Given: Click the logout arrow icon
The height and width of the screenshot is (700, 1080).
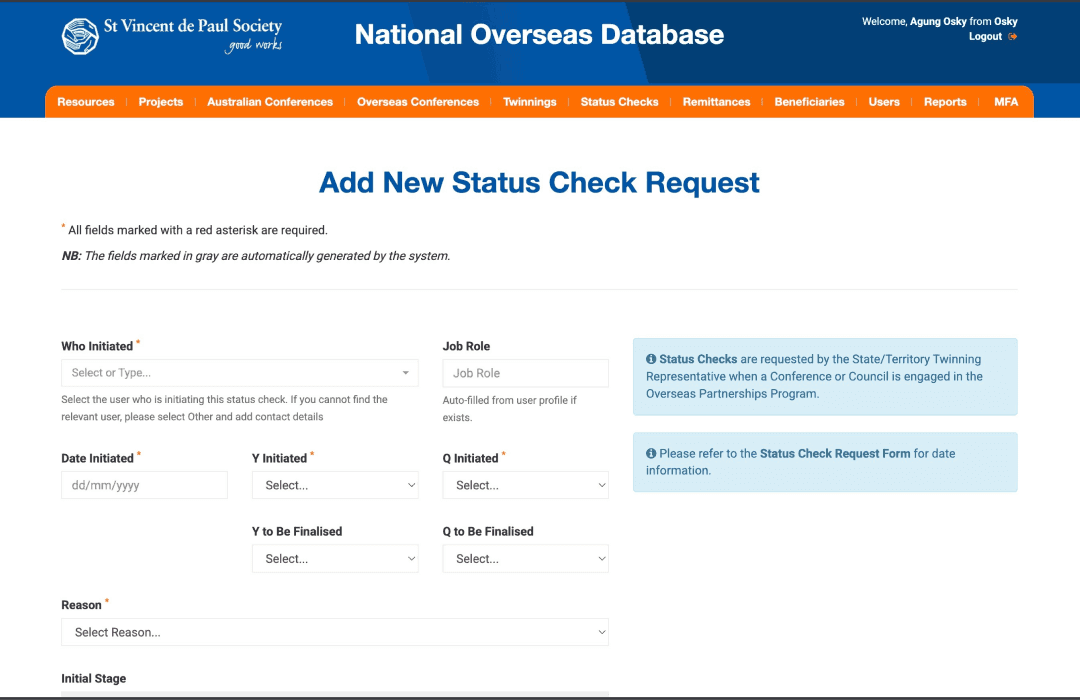Looking at the screenshot, I should [1012, 37].
